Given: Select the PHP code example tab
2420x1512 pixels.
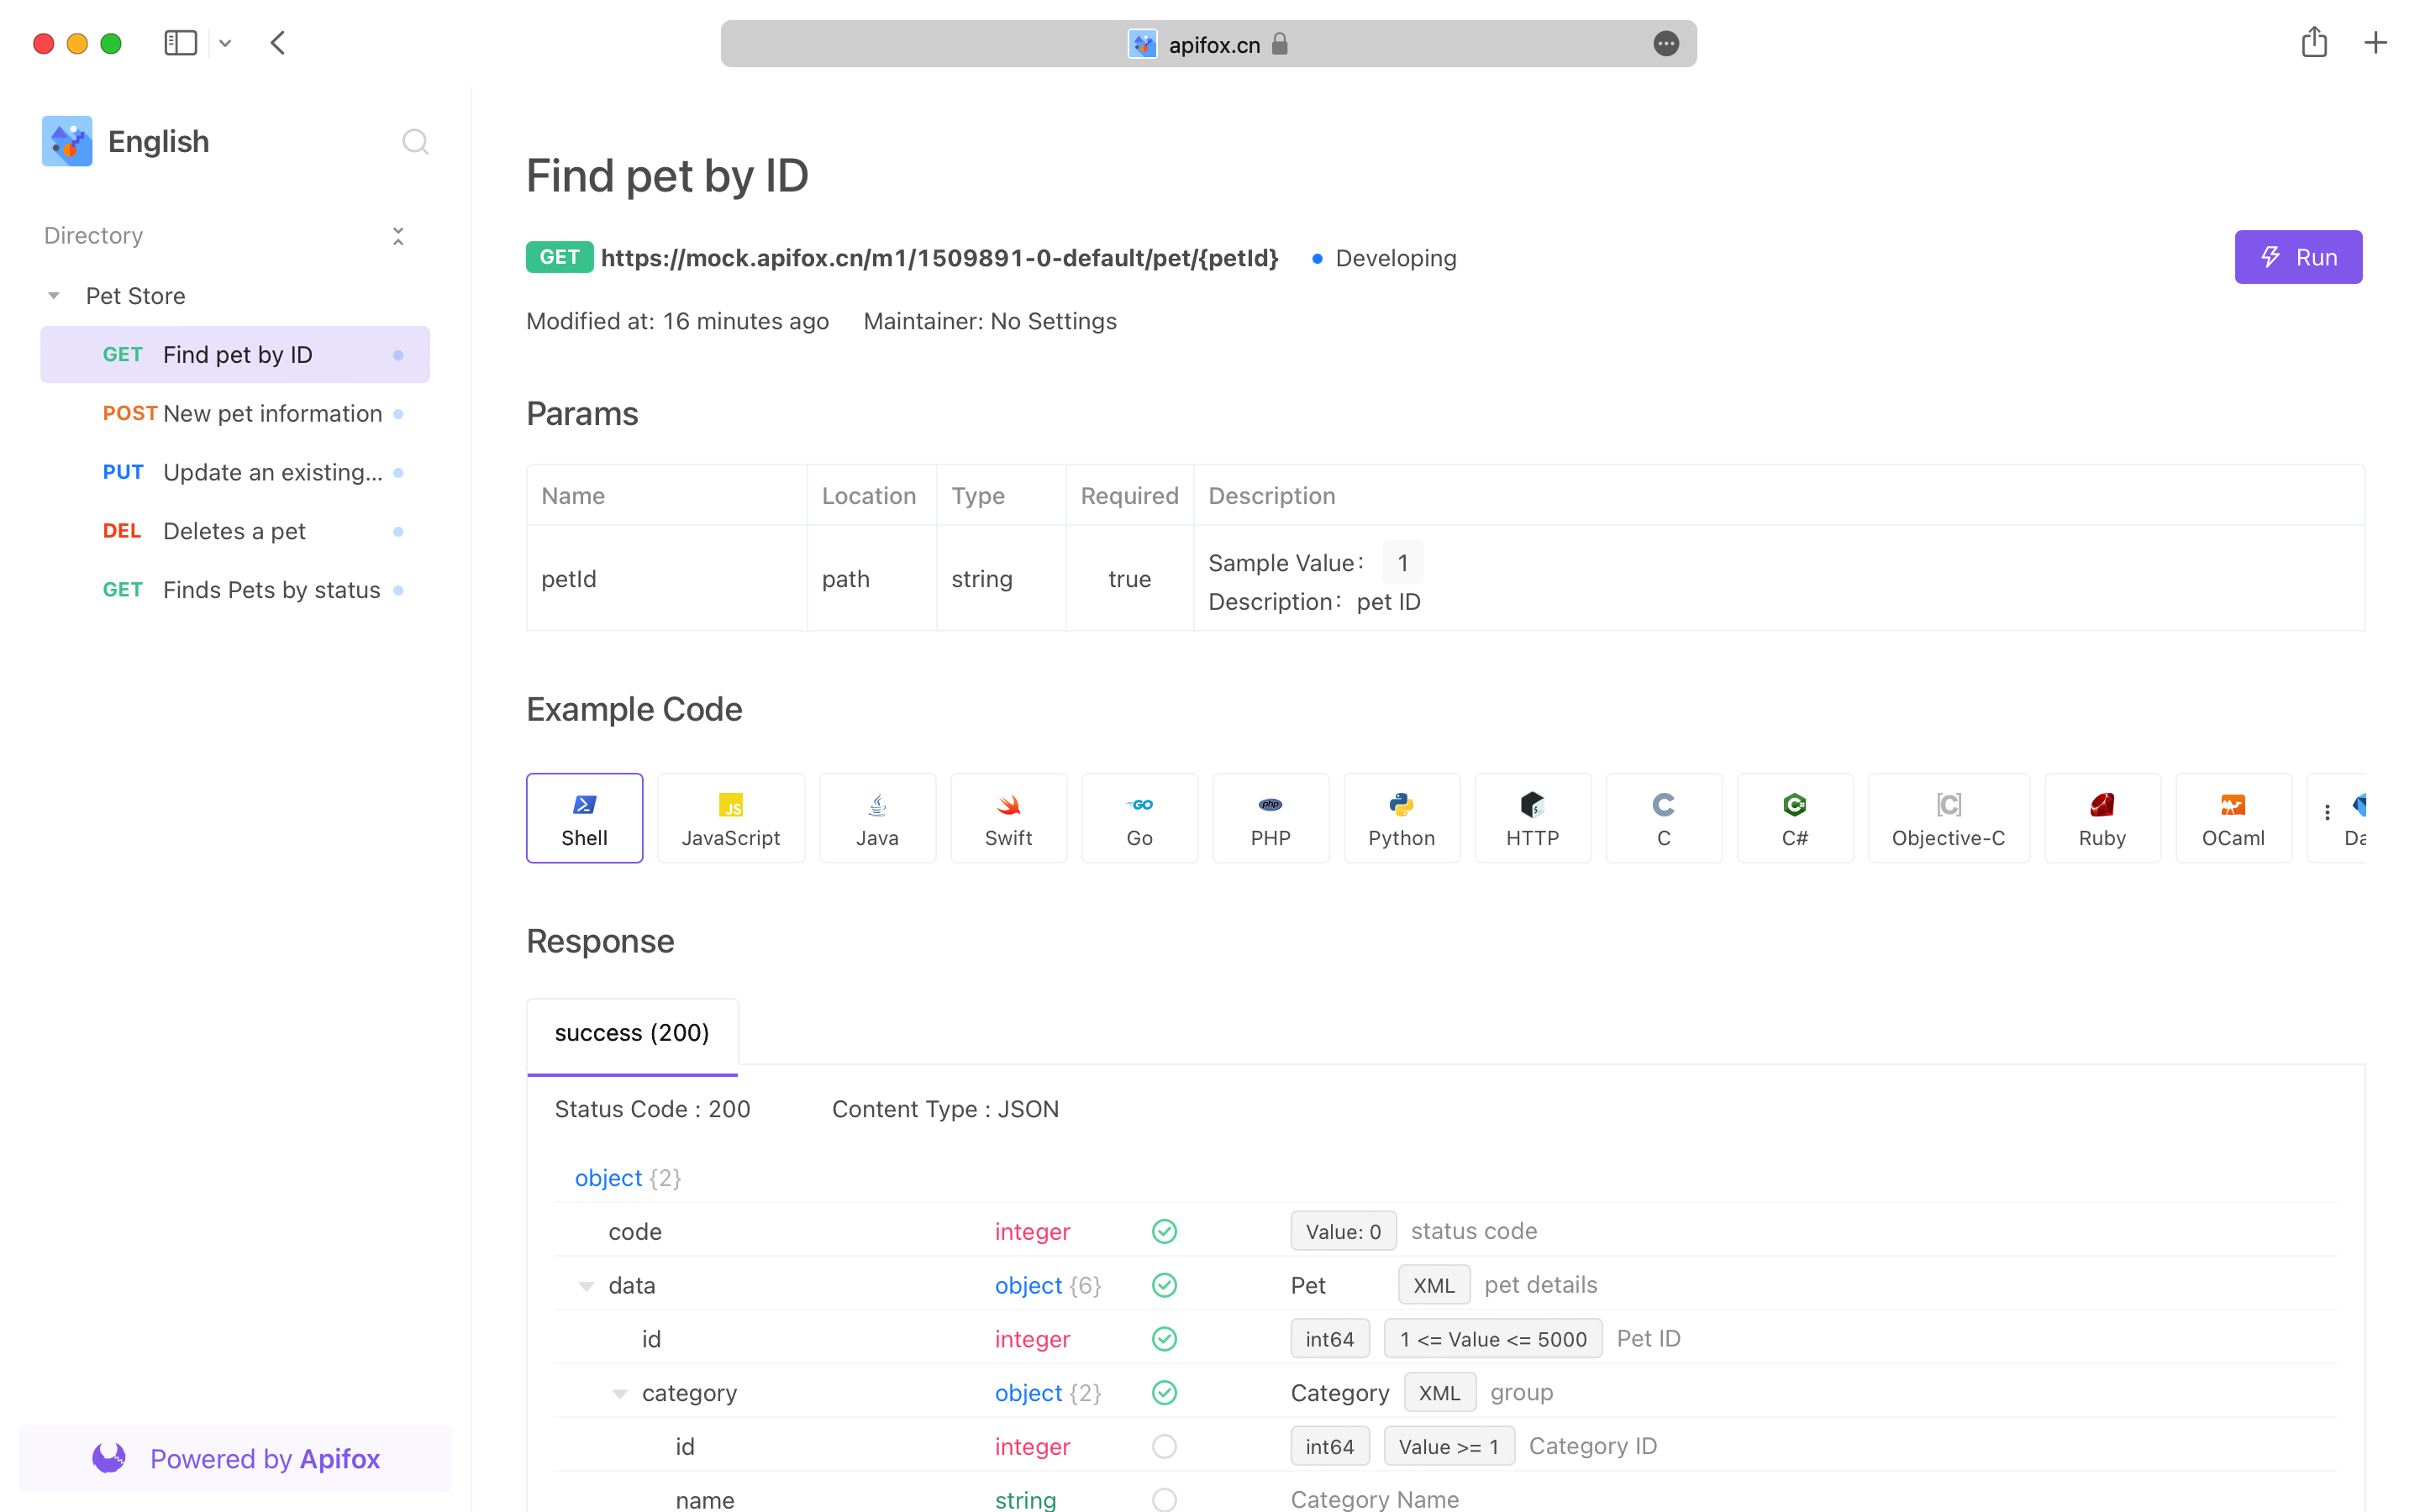Looking at the screenshot, I should [1270, 819].
